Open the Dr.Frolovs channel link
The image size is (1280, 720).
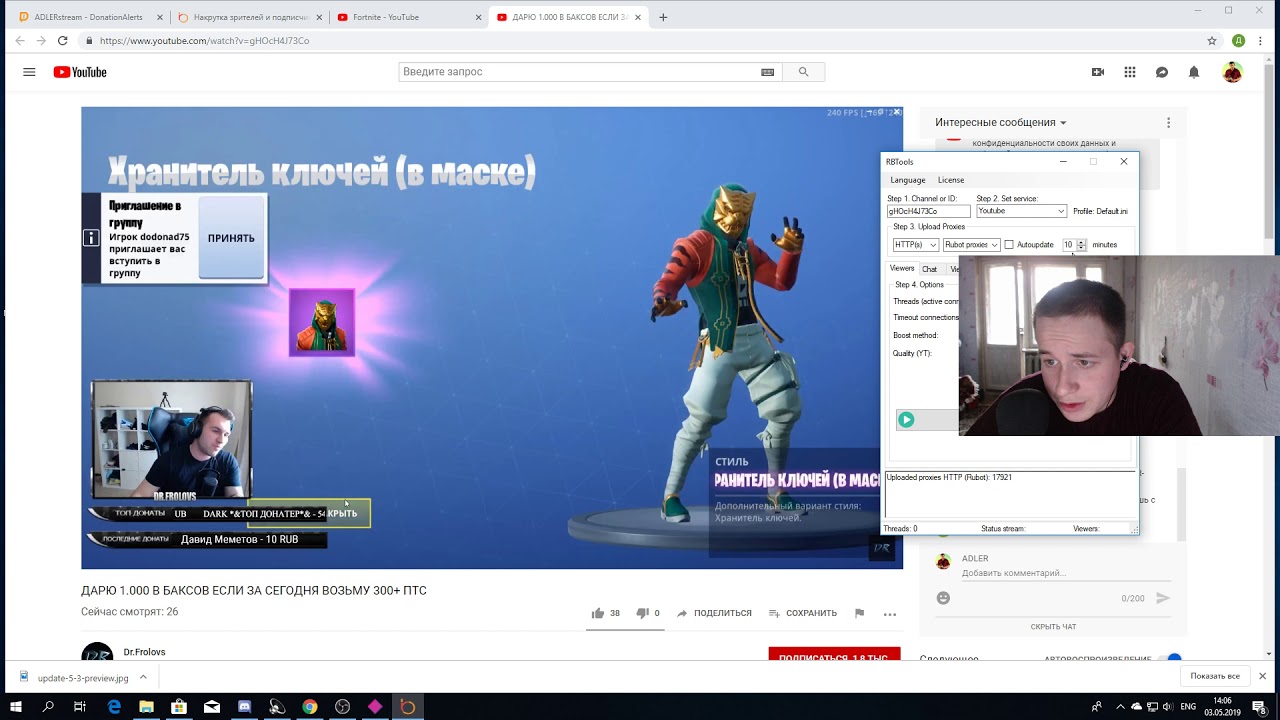(x=144, y=652)
